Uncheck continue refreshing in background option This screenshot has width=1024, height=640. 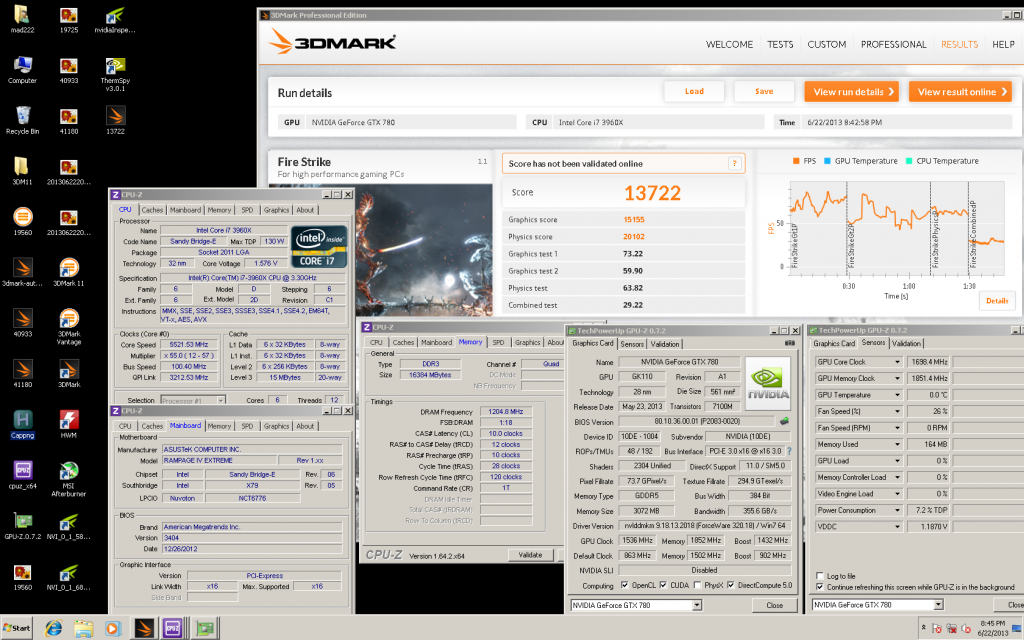pyautogui.click(x=820, y=587)
